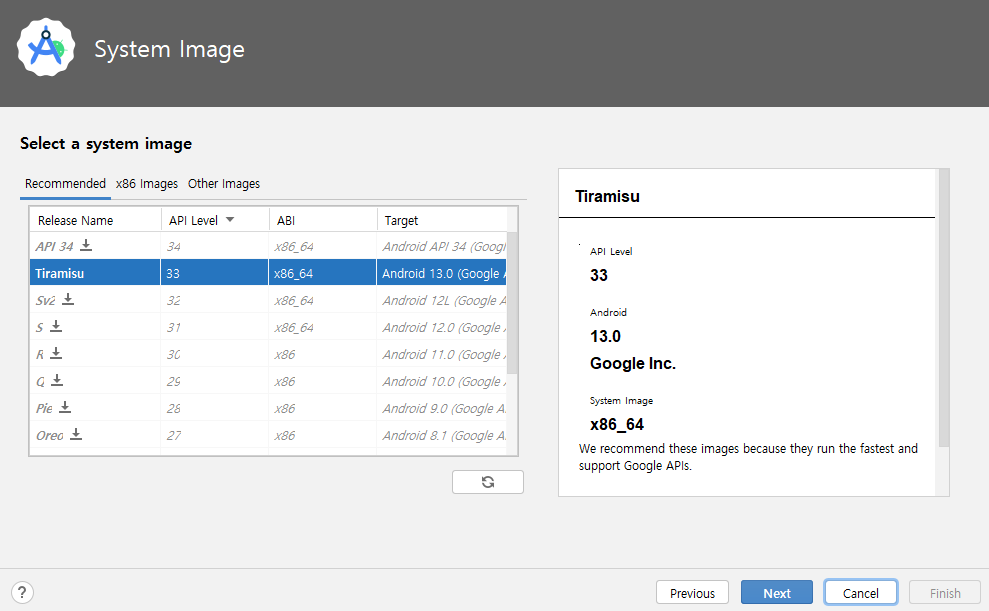The image size is (989, 611).
Task: Click x86_64 system image value in details
Action: 617,424
